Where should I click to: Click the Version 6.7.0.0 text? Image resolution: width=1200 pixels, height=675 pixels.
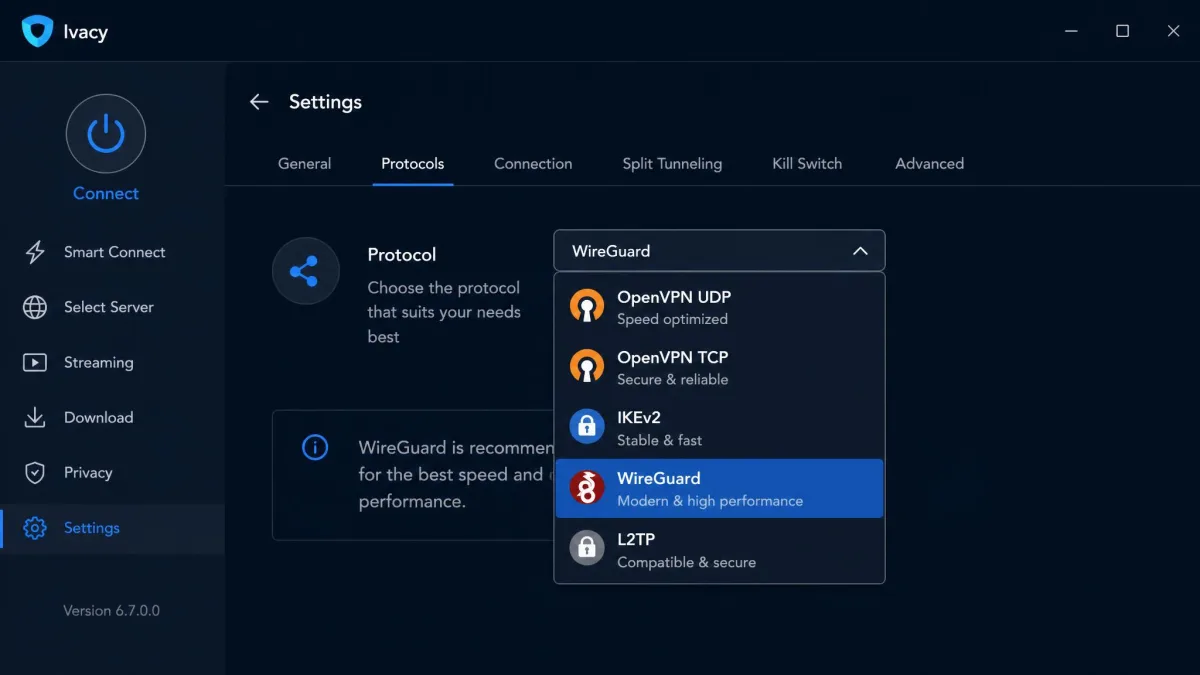click(x=112, y=610)
